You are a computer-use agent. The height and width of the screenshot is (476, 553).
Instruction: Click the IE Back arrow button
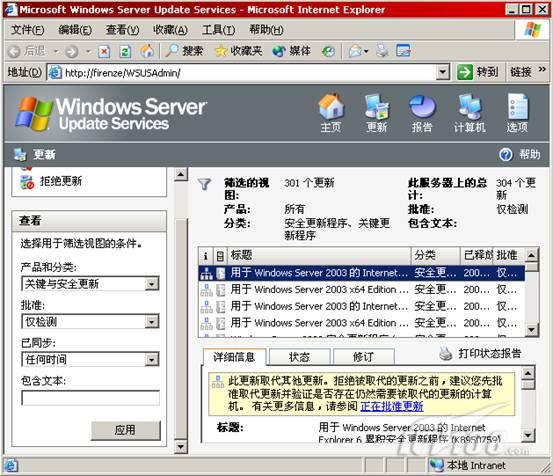pos(14,52)
